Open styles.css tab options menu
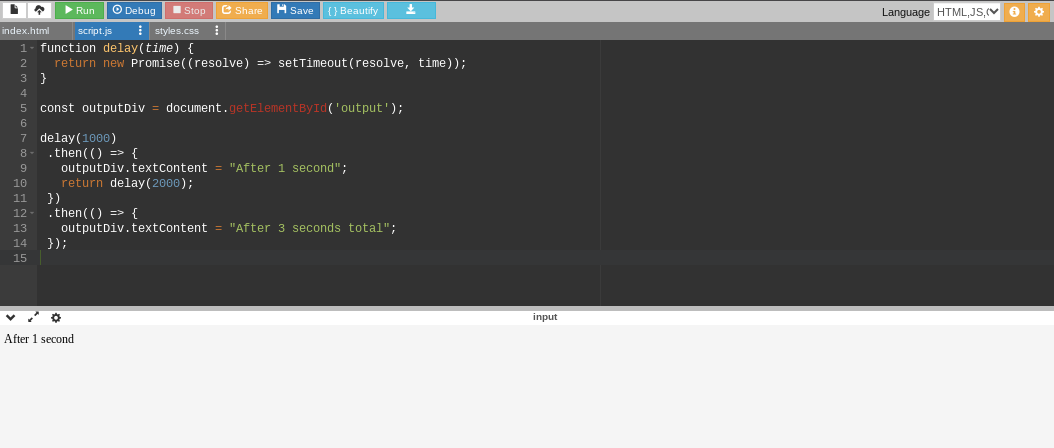 pos(216,31)
